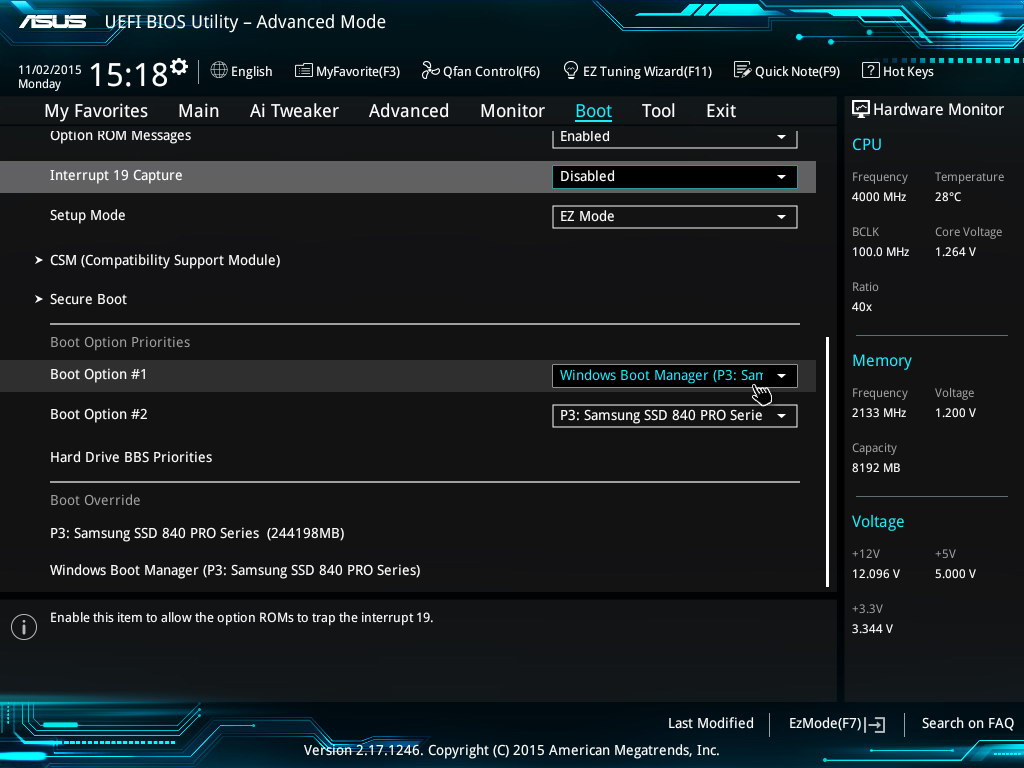Open Qfan Control(F6)
Image resolution: width=1024 pixels, height=768 pixels.
(480, 71)
